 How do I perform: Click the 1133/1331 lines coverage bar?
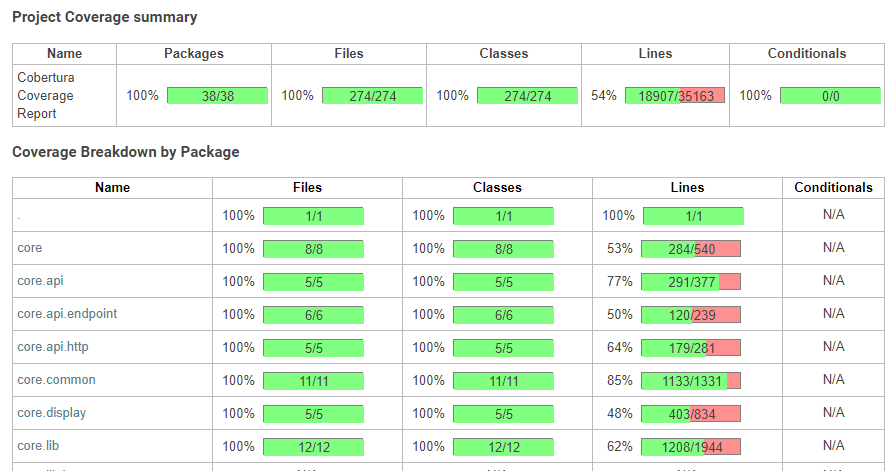coord(691,380)
